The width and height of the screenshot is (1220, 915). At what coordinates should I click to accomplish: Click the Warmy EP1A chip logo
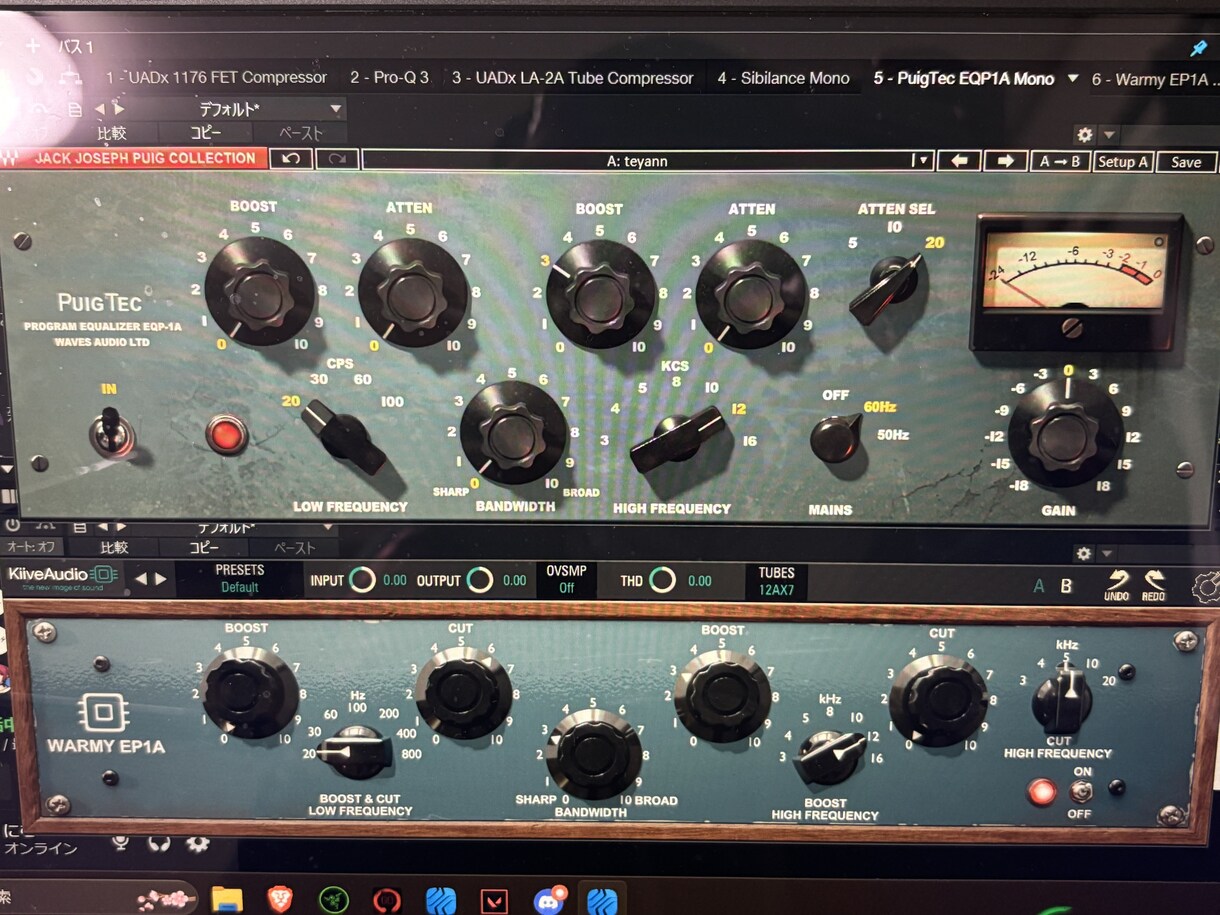pyautogui.click(x=102, y=713)
